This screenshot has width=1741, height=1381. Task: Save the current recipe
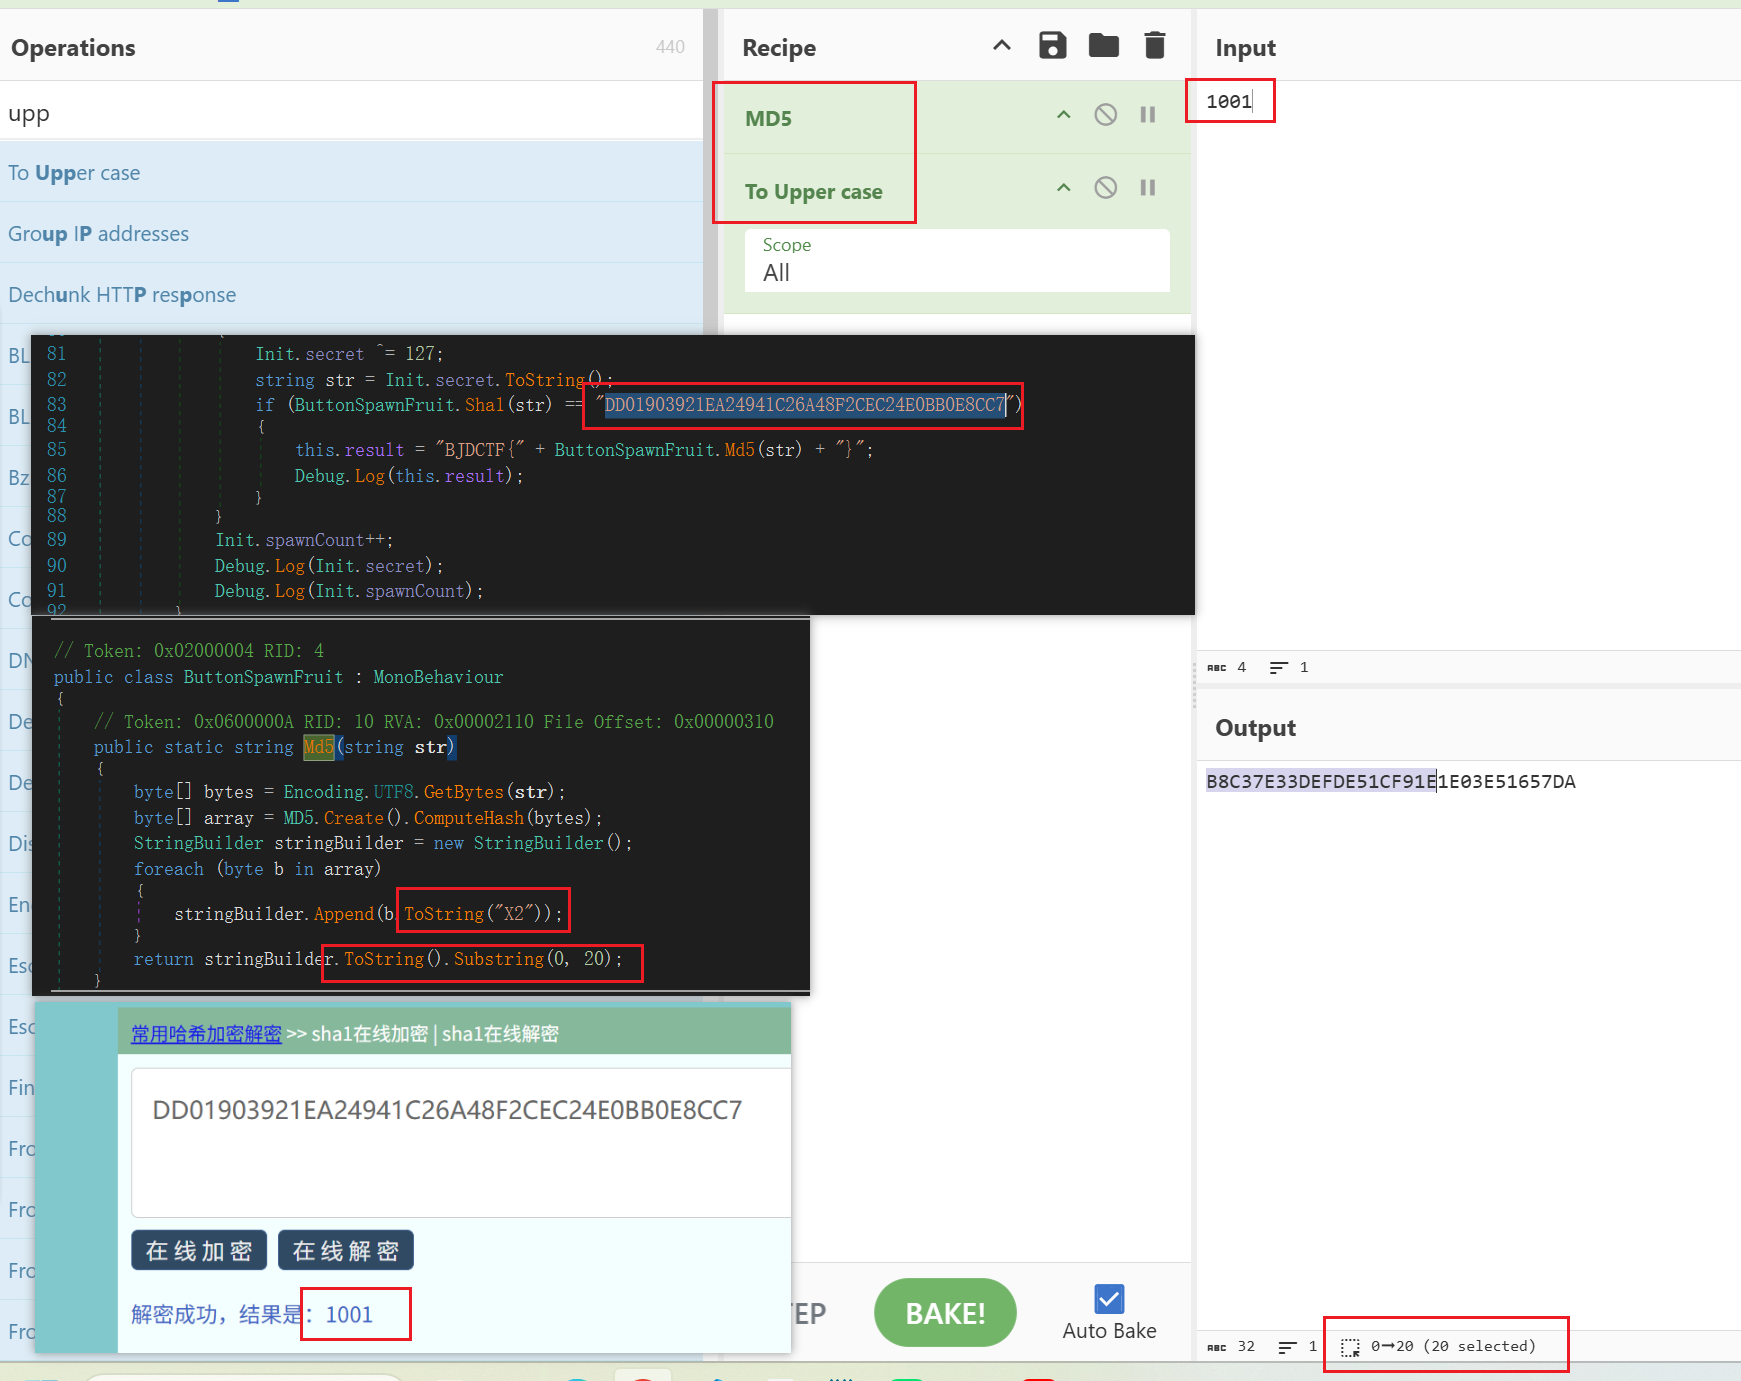(1052, 46)
